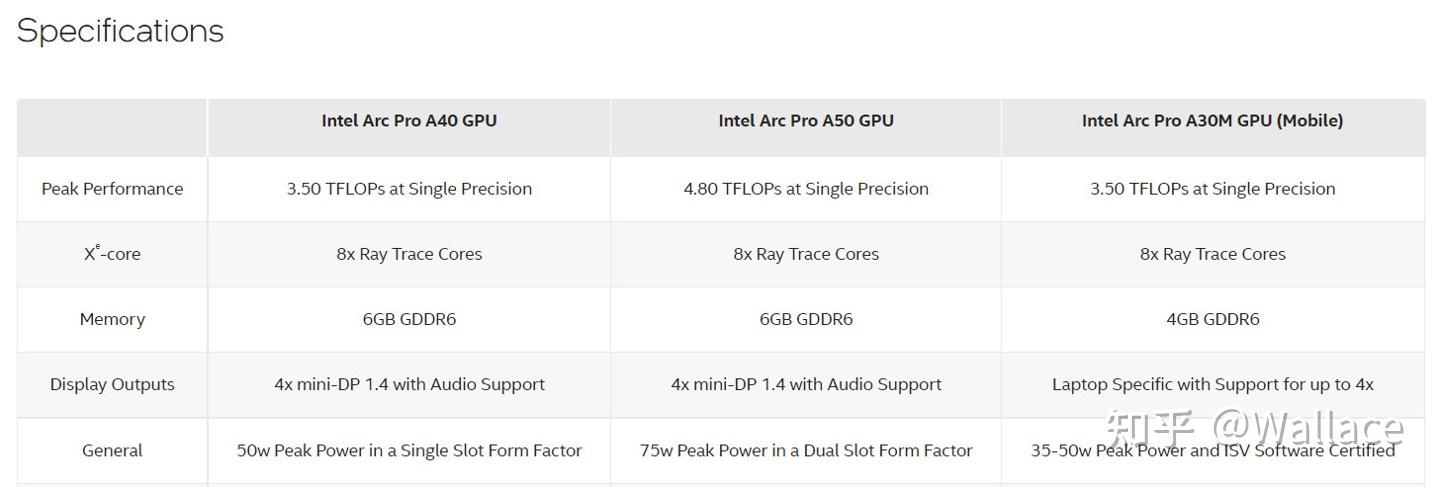1440x487 pixels.
Task: Click the A30M GPU's 3.50 TFLOPs cell
Action: click(x=1212, y=189)
